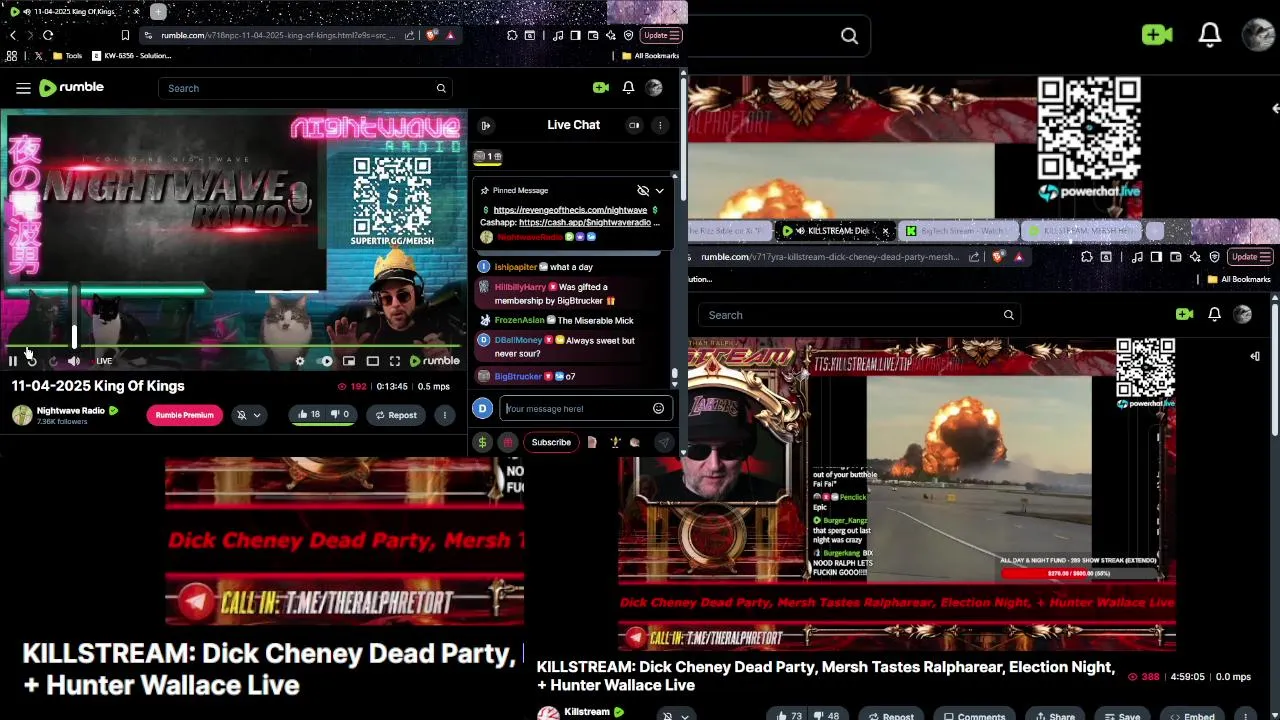Click green go-live camera icon, left window
Image resolution: width=1280 pixels, height=720 pixels.
pyautogui.click(x=601, y=88)
